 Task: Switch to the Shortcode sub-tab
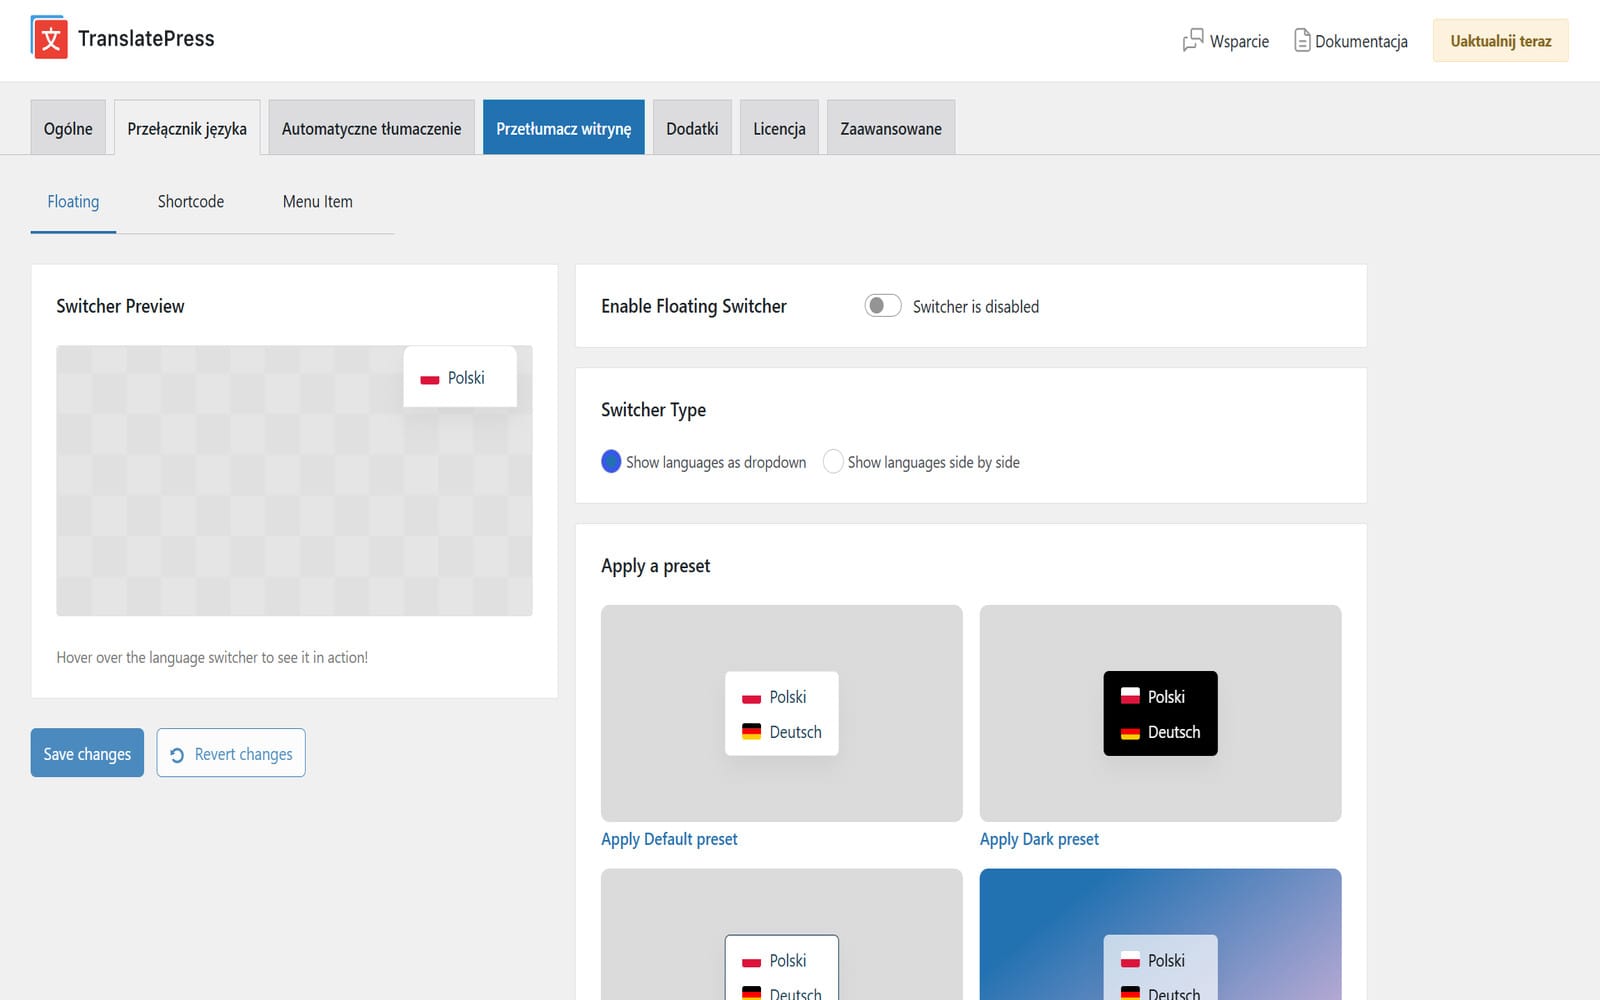pos(191,202)
